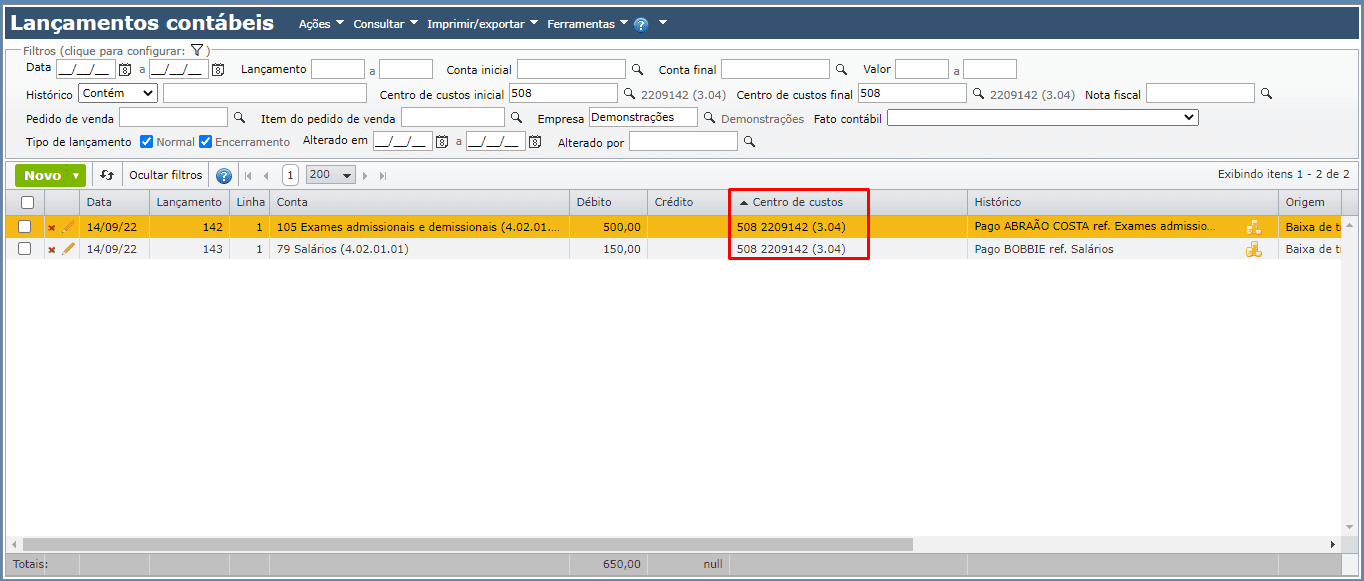Viewport: 1364px width, 581px height.
Task: Search Nota fiscal with magnifier icon
Action: pyautogui.click(x=1266, y=94)
